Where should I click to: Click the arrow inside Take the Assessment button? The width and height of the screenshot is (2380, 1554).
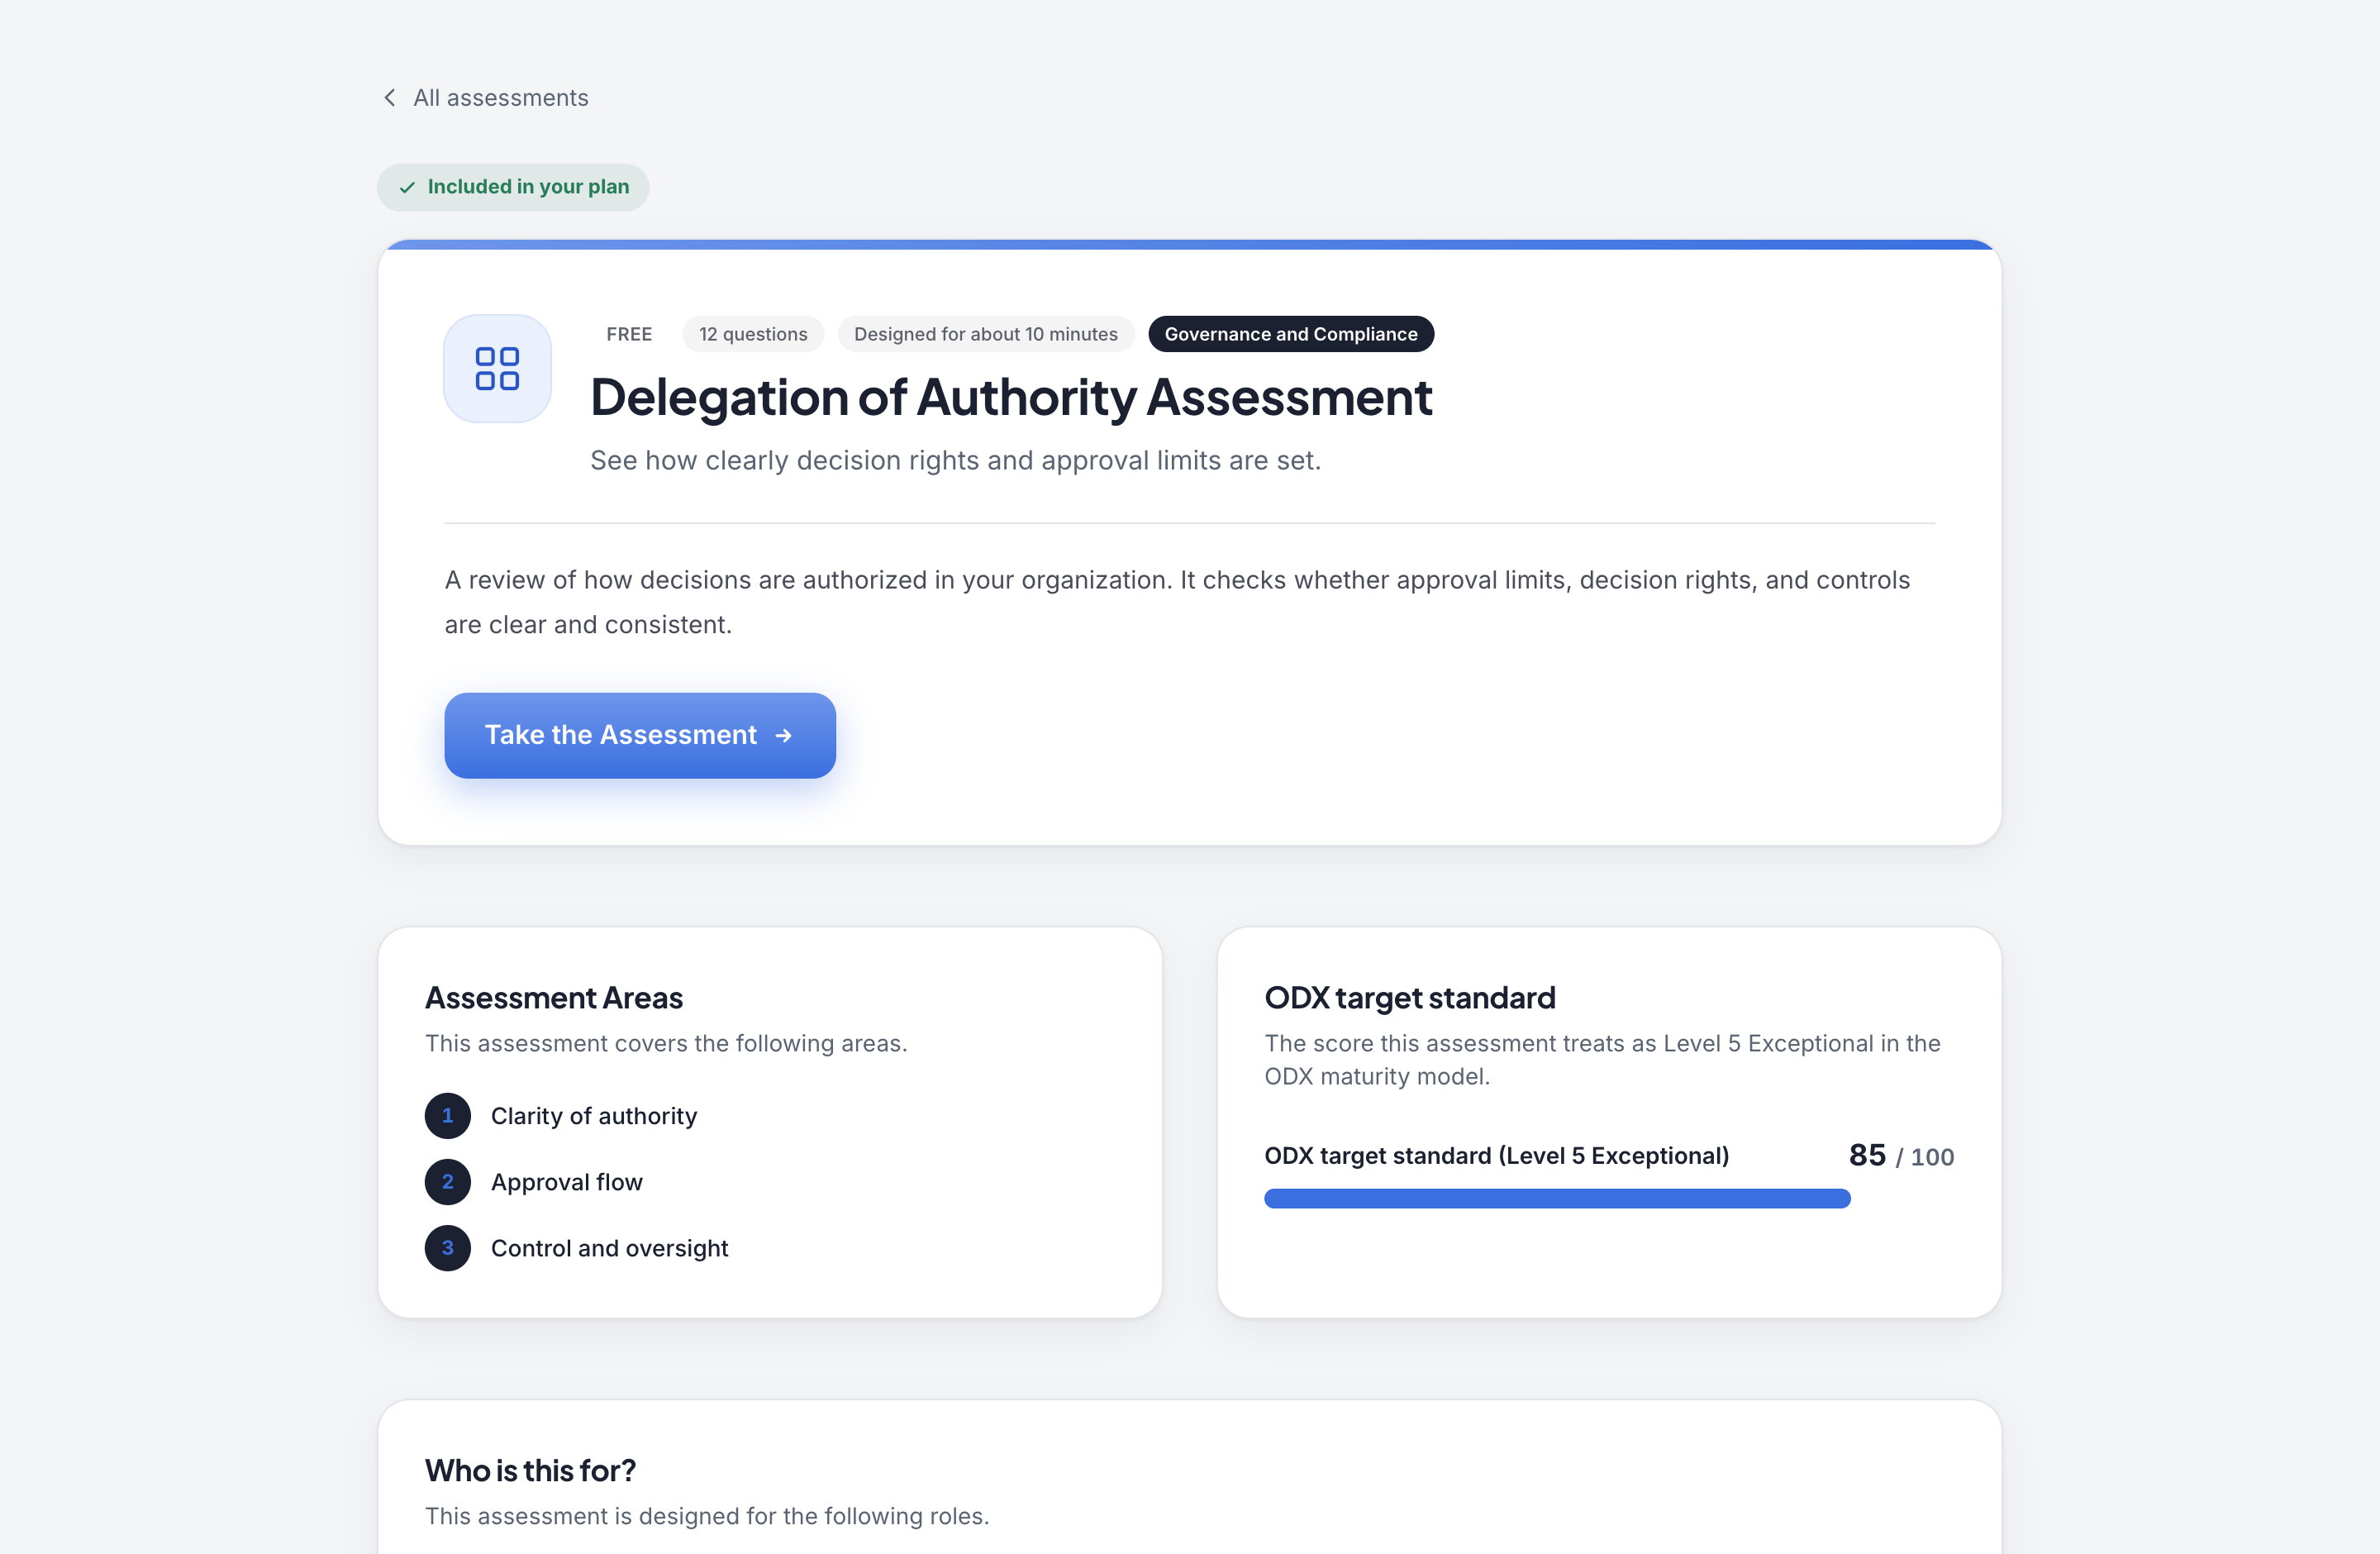tap(784, 735)
